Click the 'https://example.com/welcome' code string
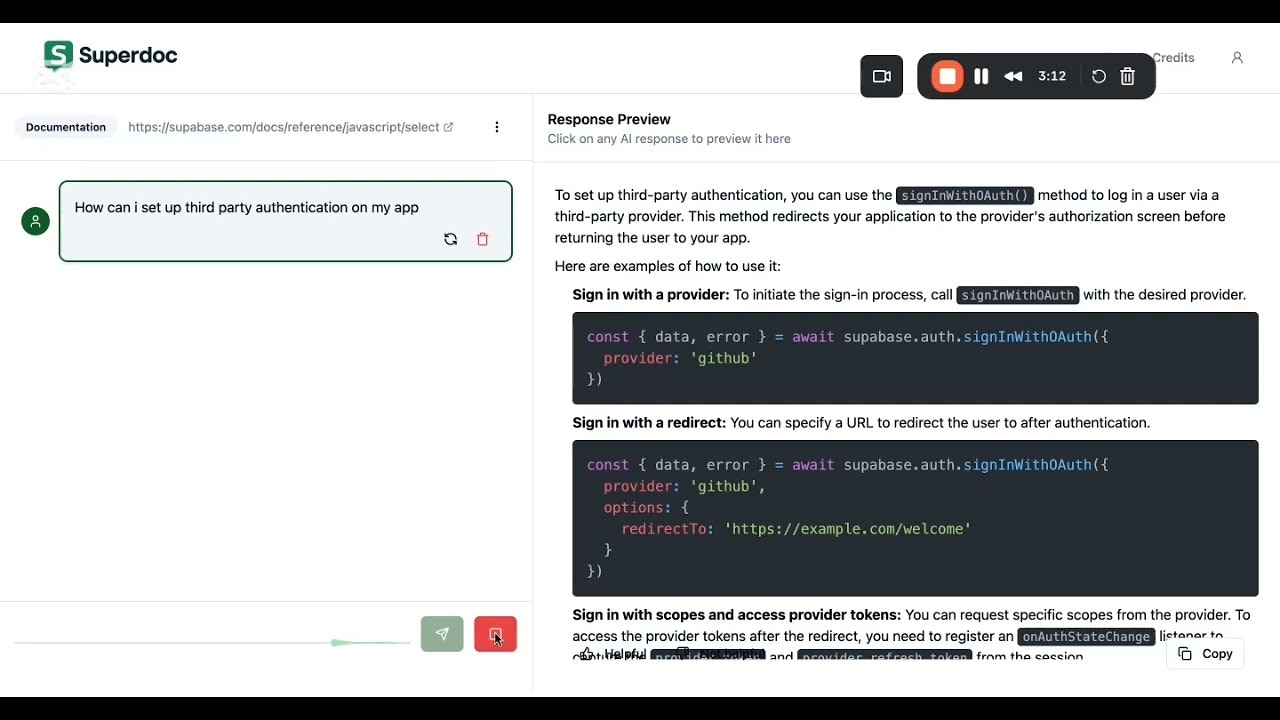 tap(848, 529)
